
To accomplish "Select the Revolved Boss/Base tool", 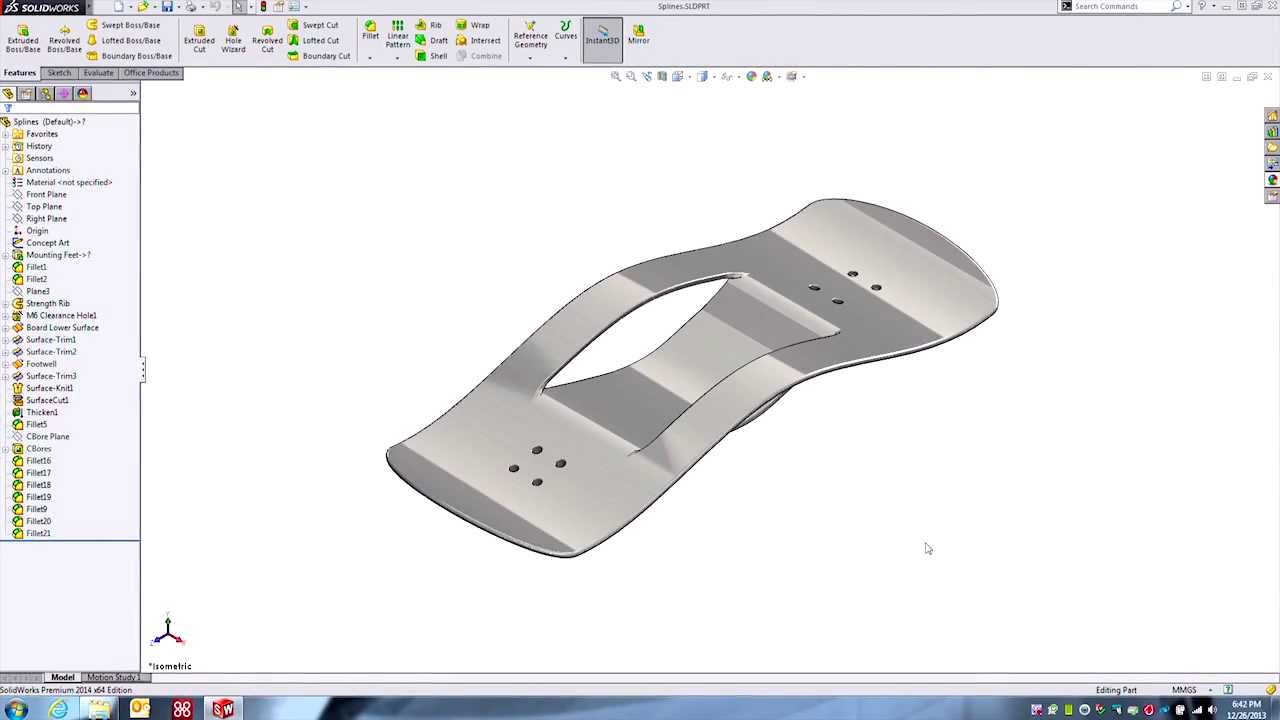I will [64, 38].
